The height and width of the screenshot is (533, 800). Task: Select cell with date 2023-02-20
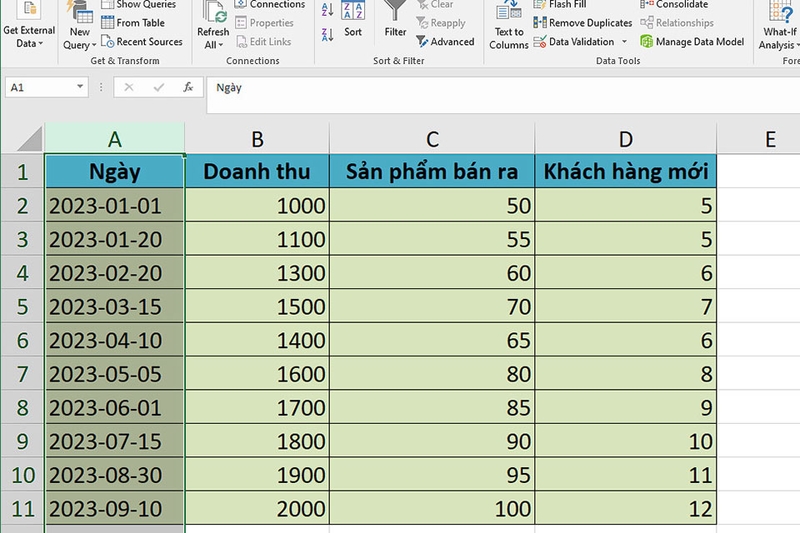pos(115,273)
